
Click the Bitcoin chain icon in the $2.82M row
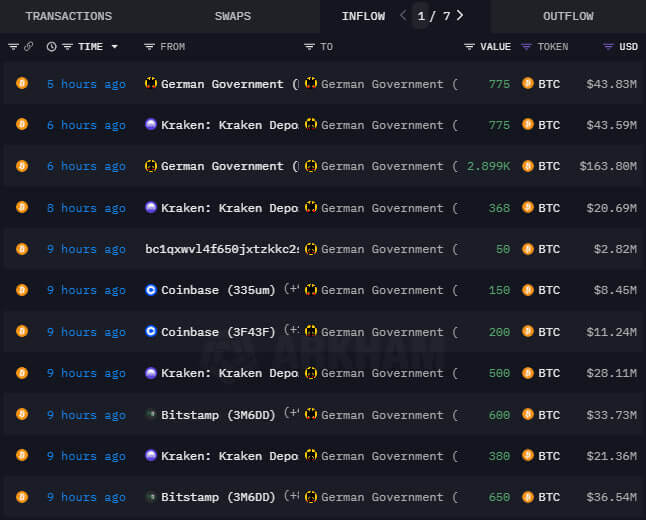click(x=22, y=248)
